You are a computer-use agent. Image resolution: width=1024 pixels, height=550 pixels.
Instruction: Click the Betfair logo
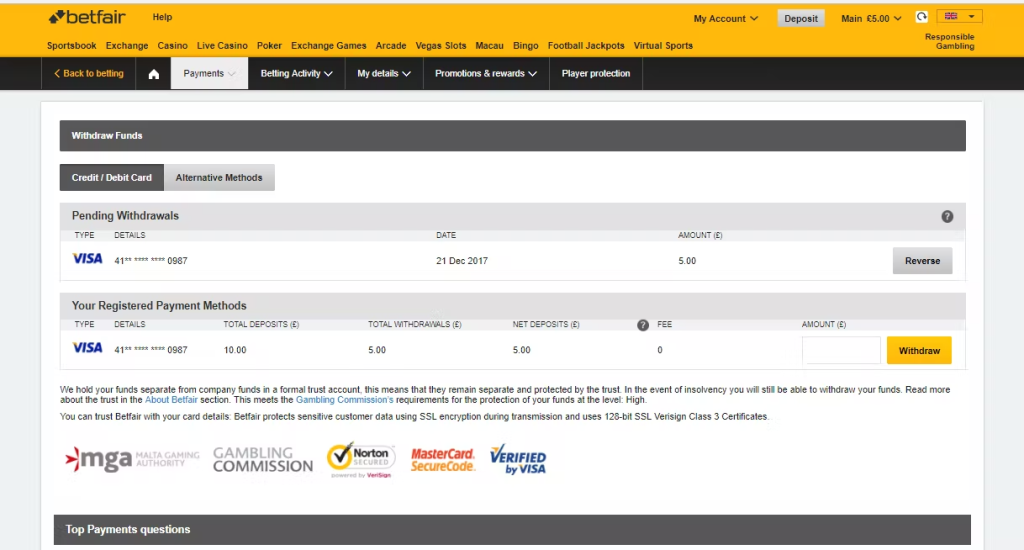point(88,17)
